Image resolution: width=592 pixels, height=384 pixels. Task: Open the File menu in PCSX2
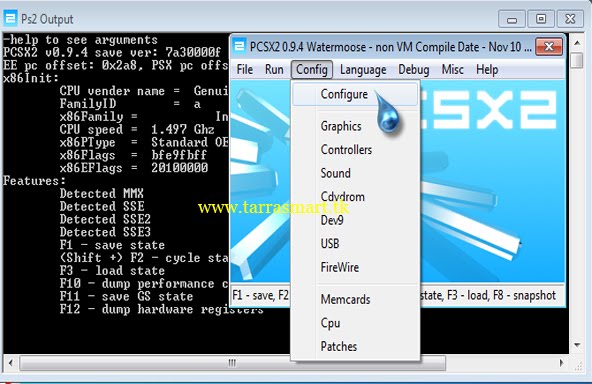[x=245, y=69]
